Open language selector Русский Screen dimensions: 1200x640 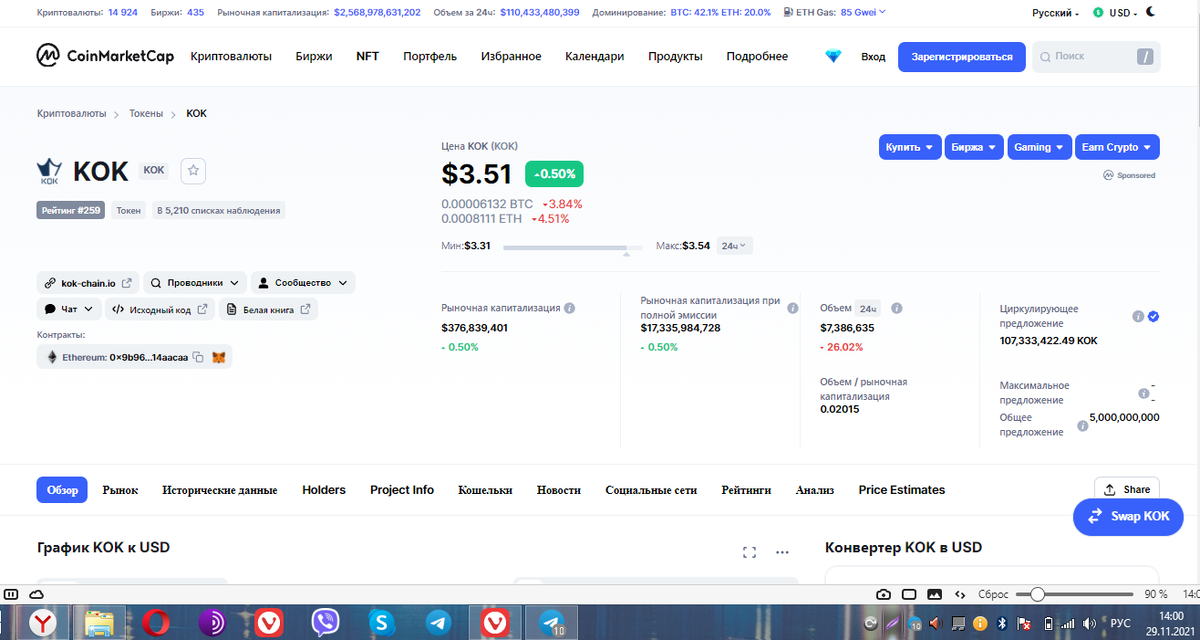point(1055,13)
